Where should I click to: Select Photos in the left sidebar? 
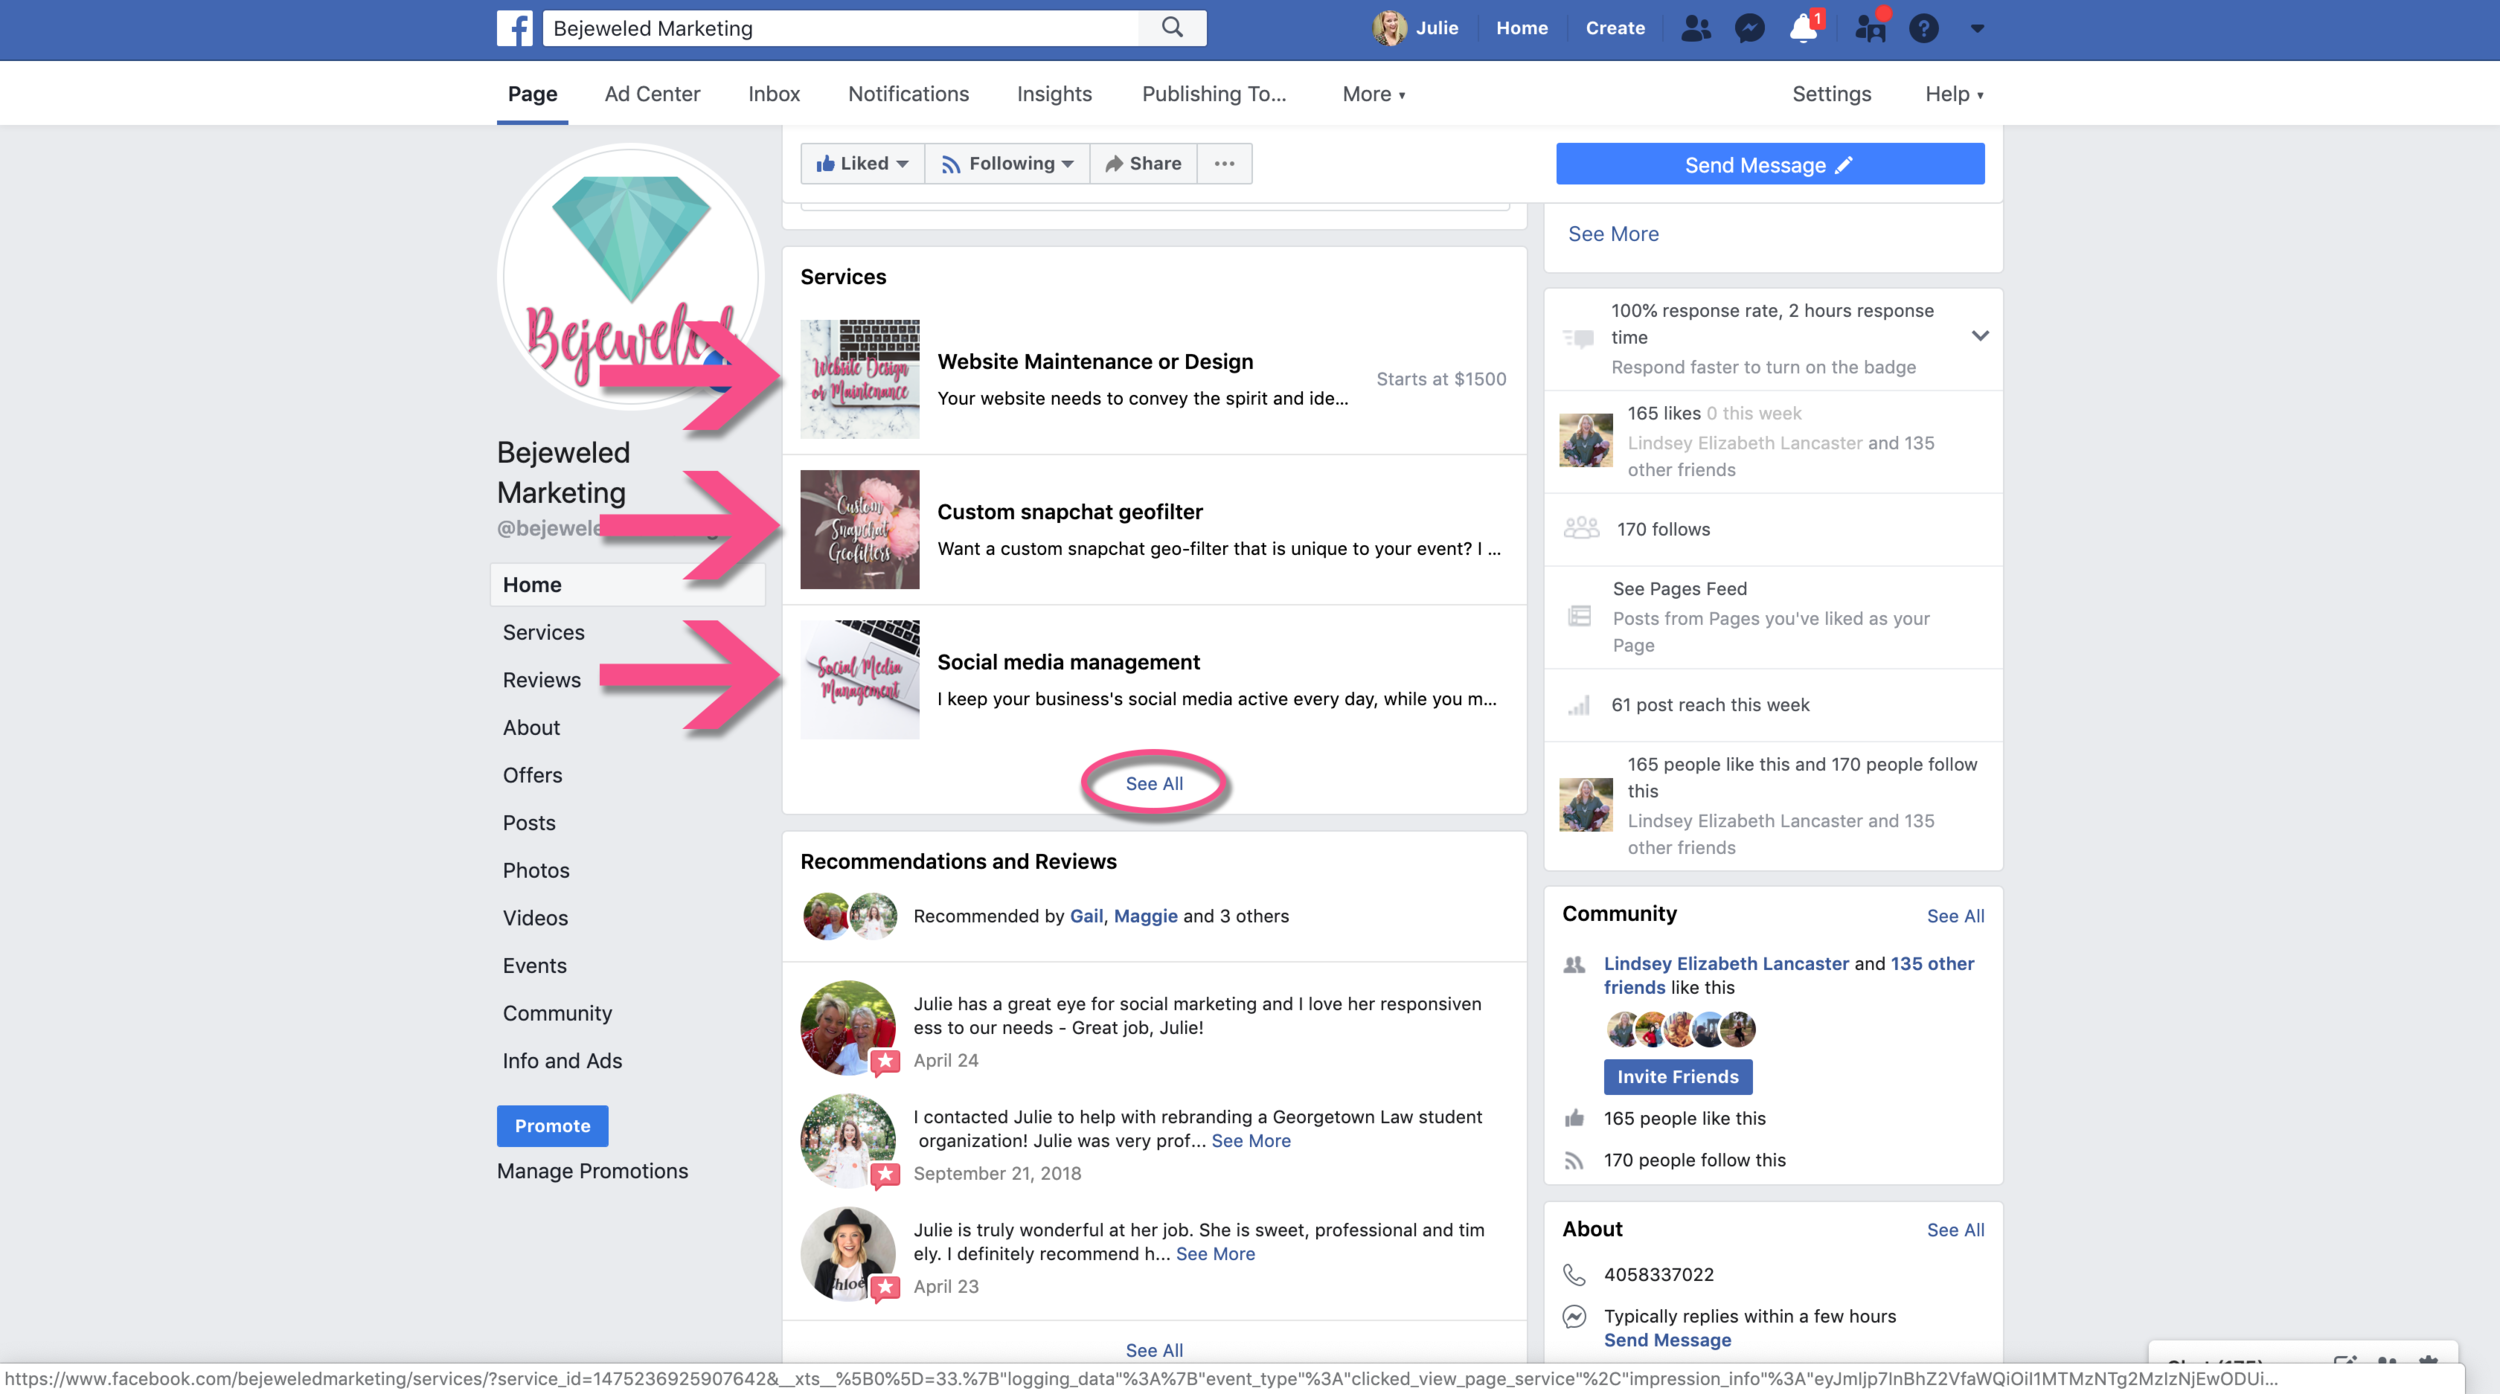click(x=536, y=871)
